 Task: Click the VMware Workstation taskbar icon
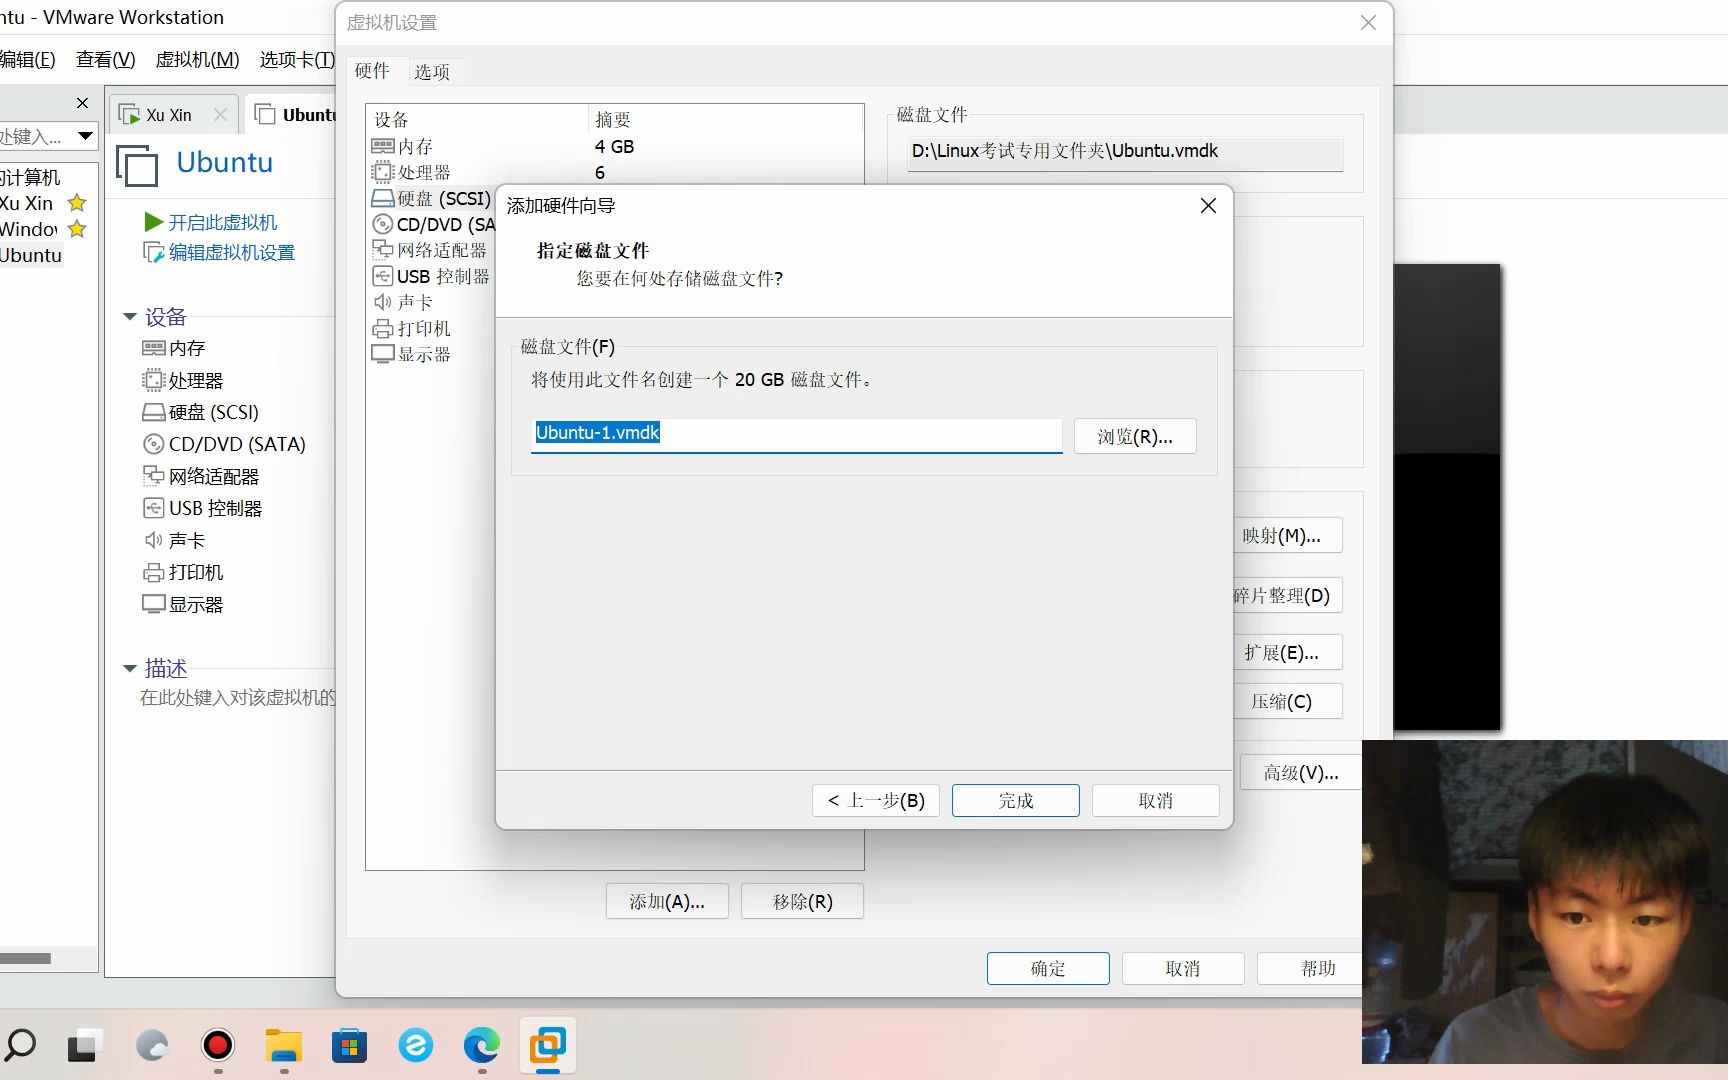pos(547,1046)
